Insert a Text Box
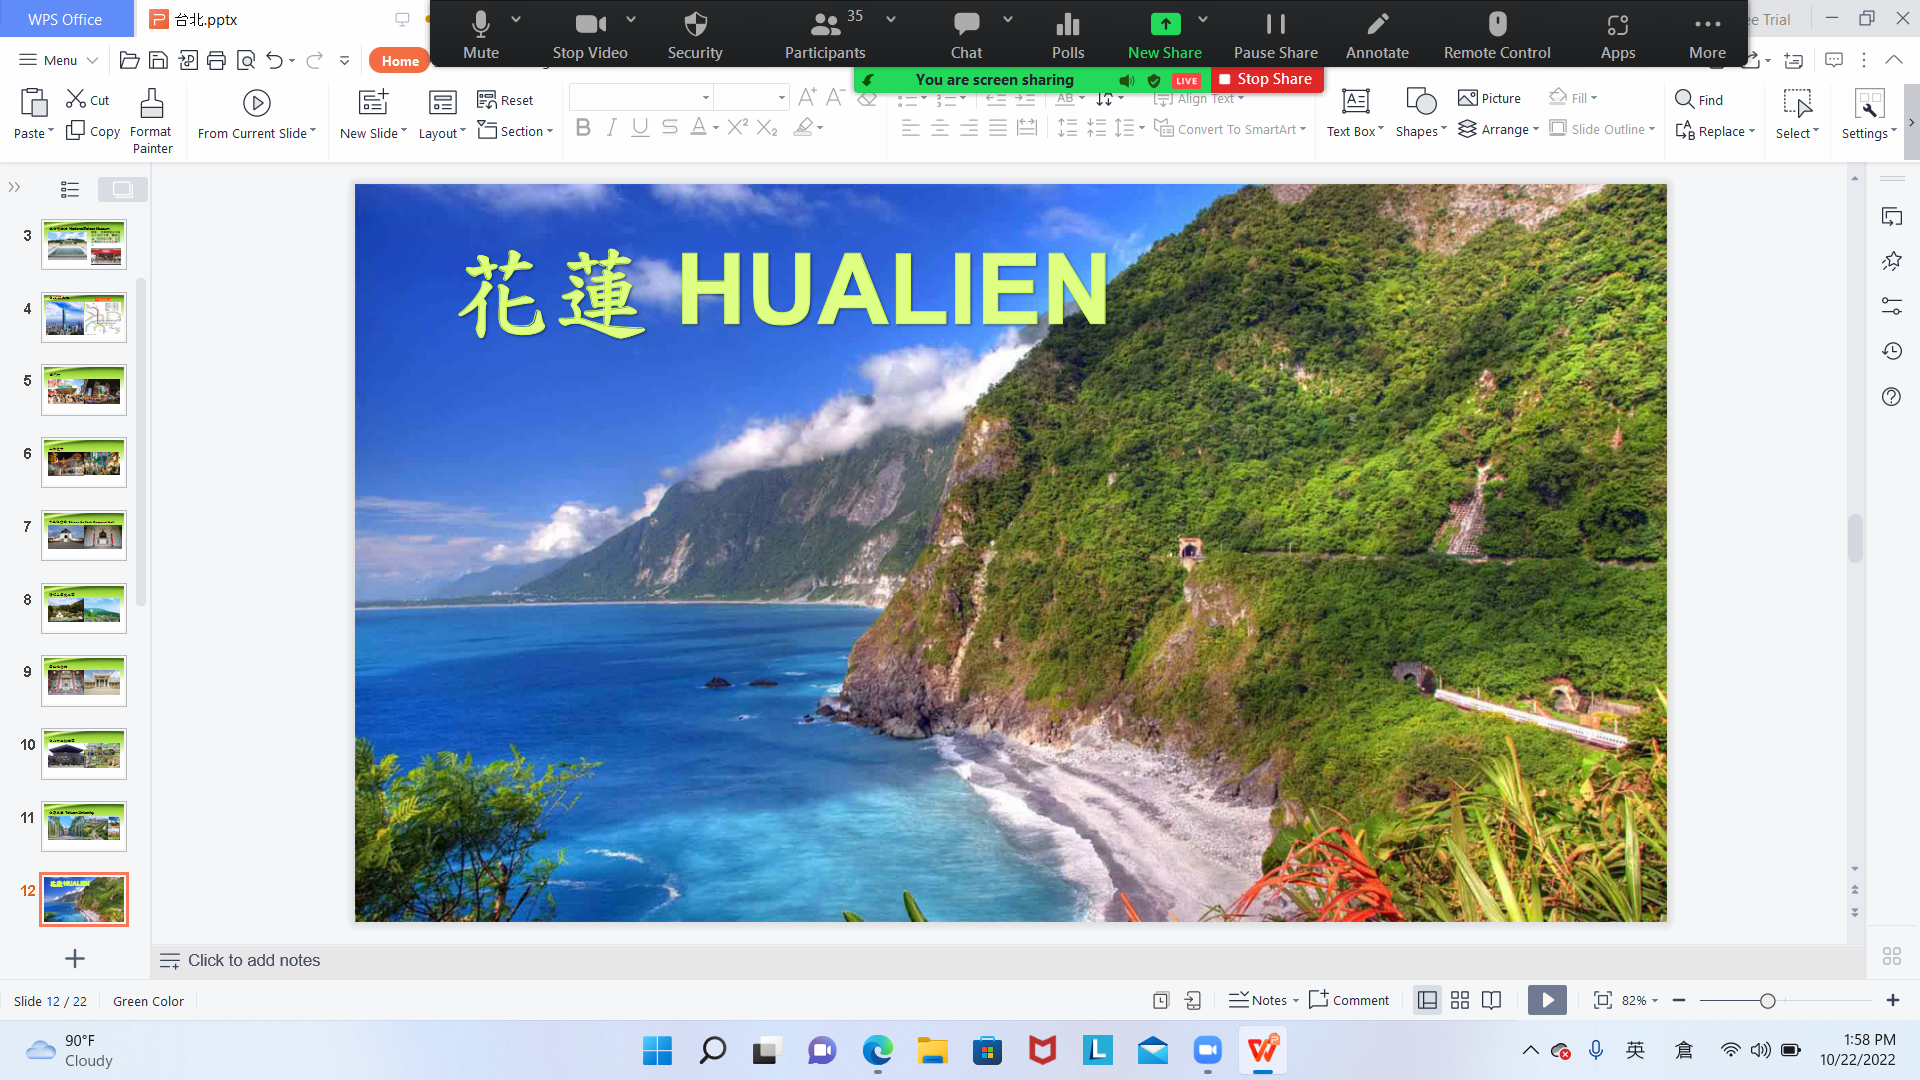Image resolution: width=1920 pixels, height=1080 pixels. (1355, 103)
